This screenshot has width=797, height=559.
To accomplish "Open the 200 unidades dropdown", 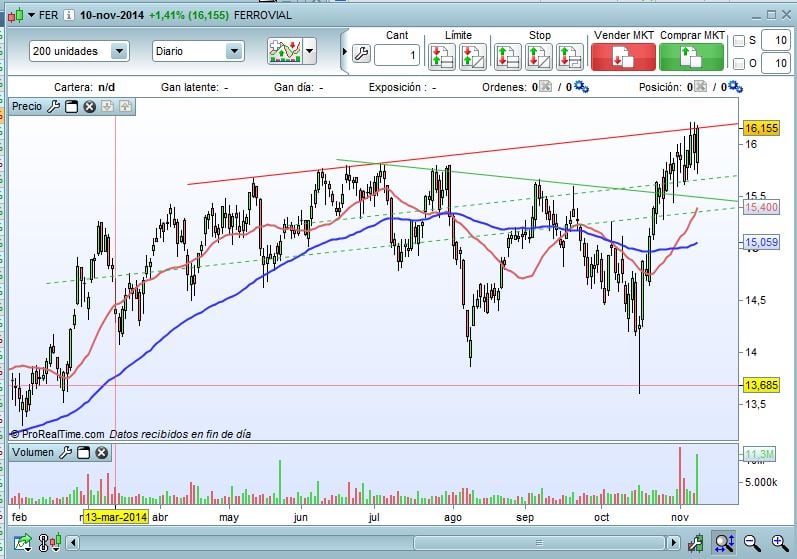I will click(79, 51).
